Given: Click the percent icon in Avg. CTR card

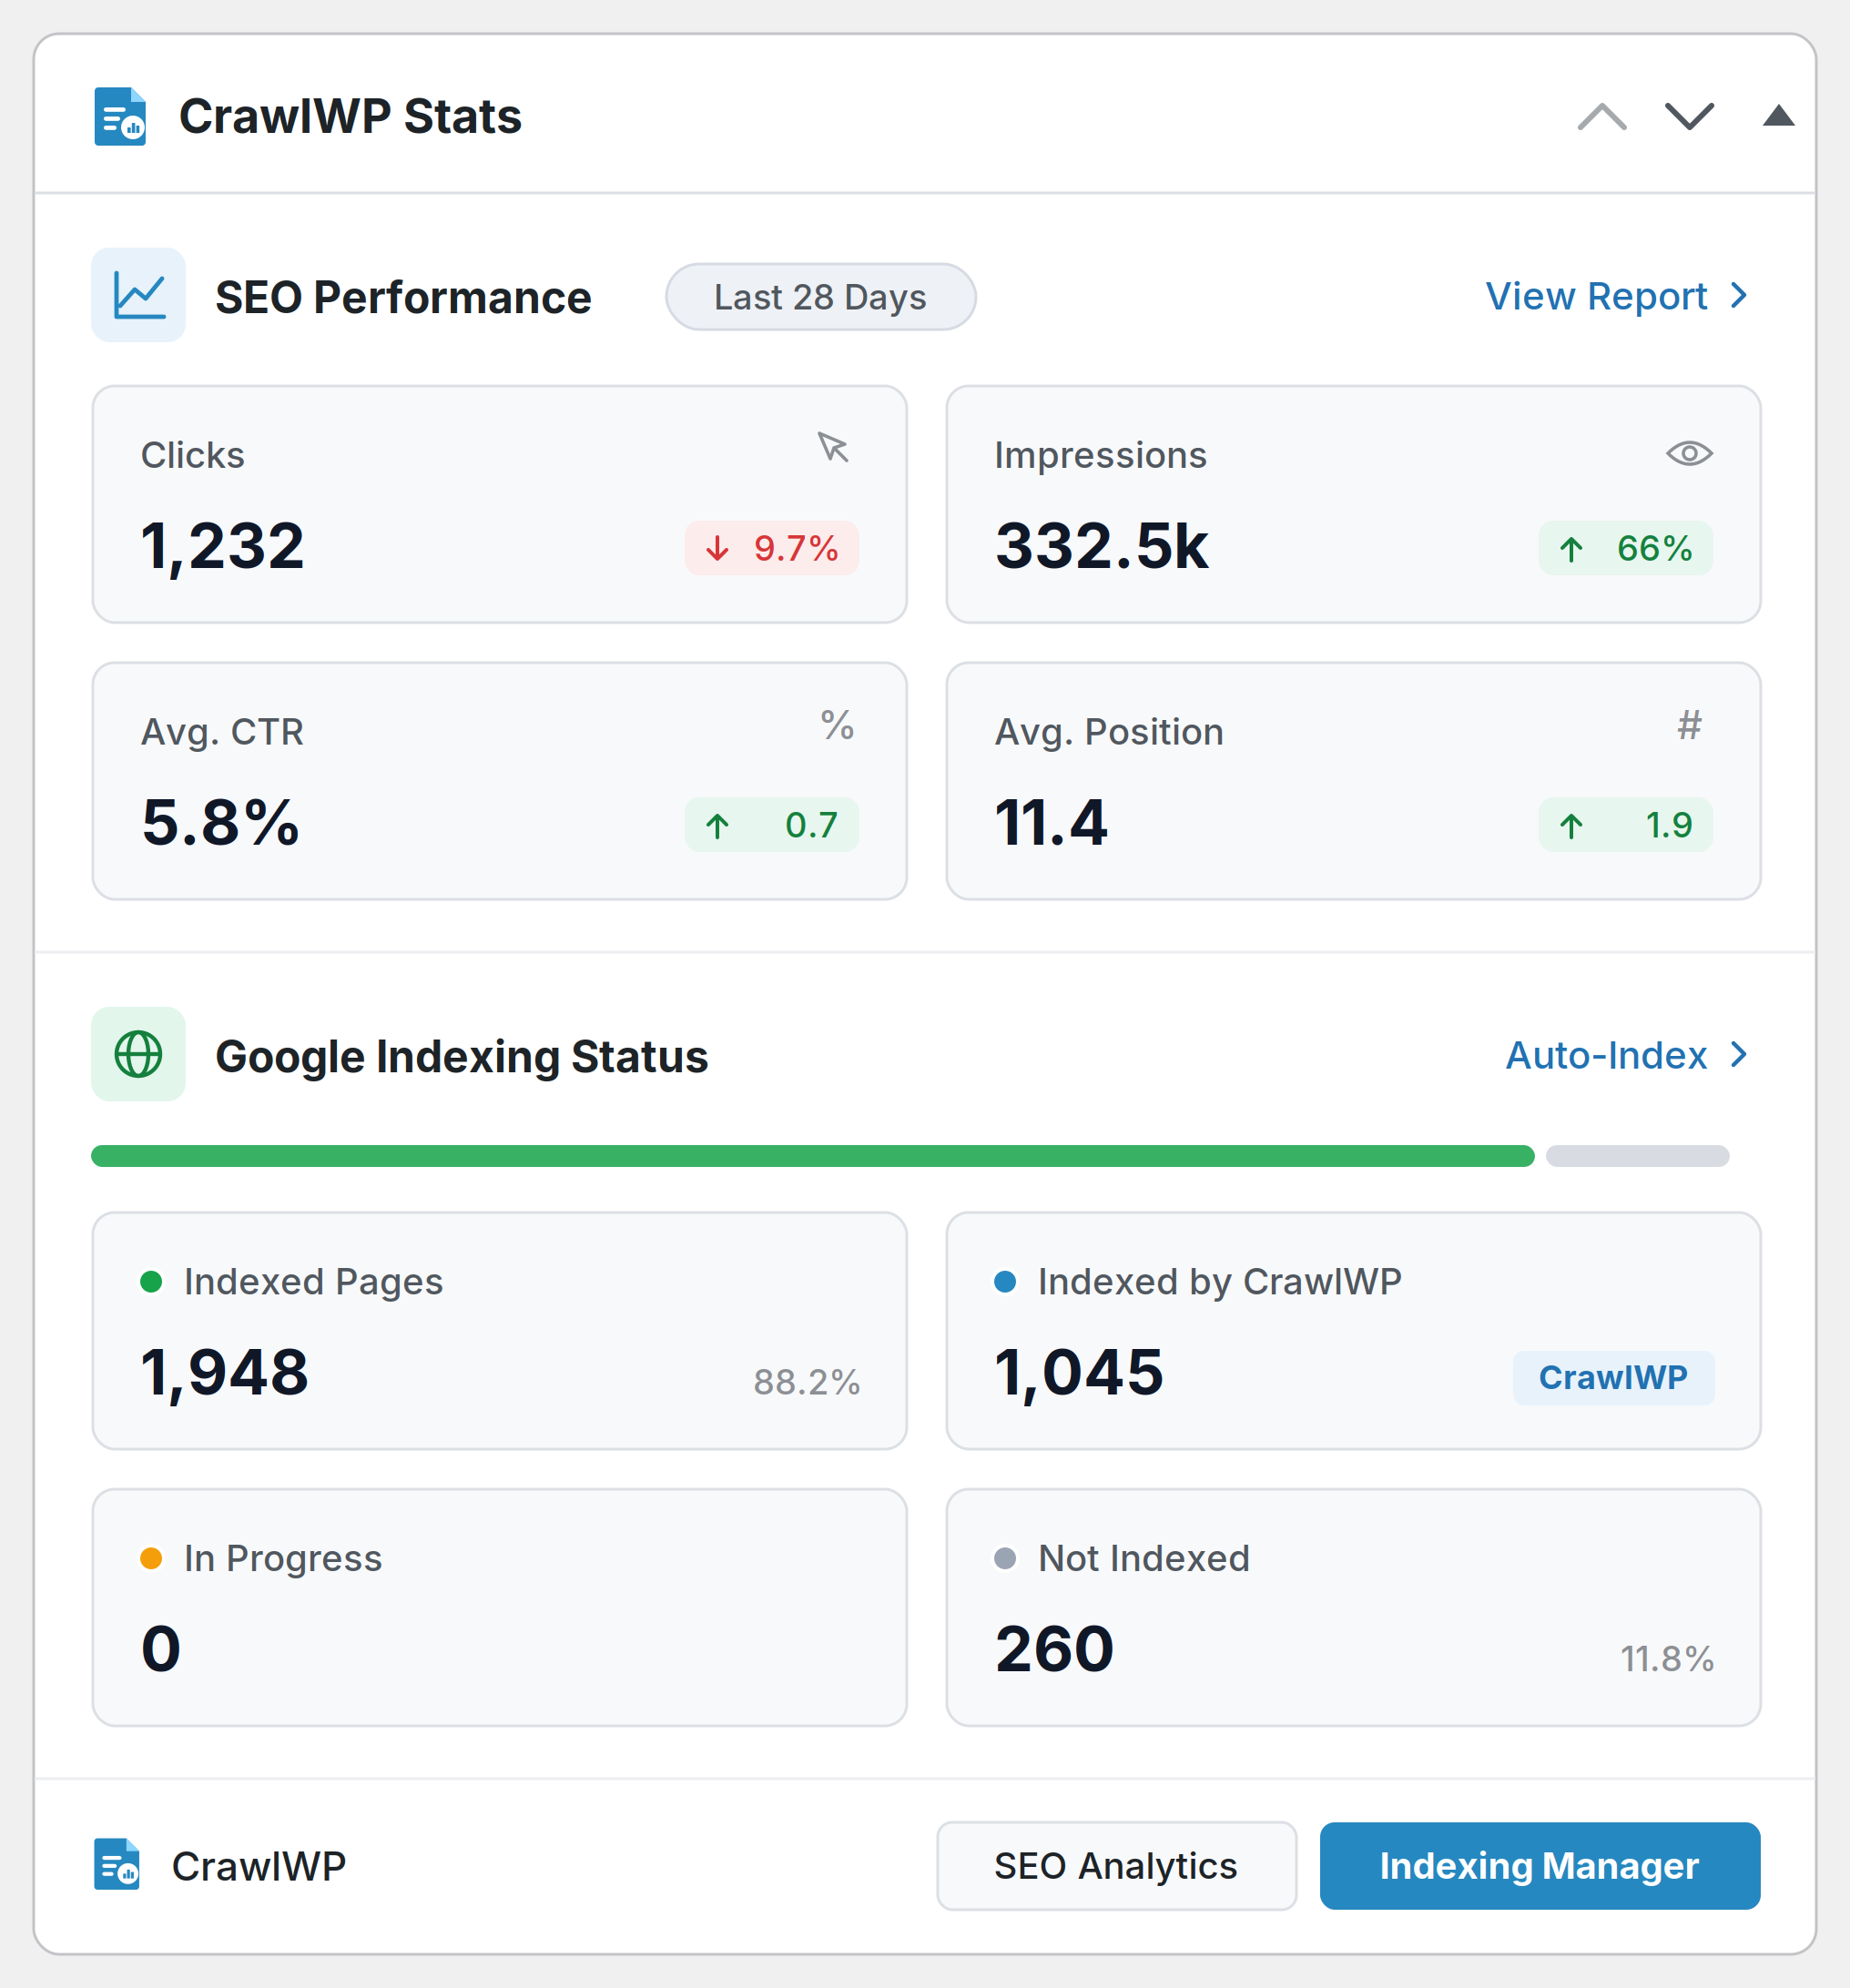Looking at the screenshot, I should tap(837, 724).
